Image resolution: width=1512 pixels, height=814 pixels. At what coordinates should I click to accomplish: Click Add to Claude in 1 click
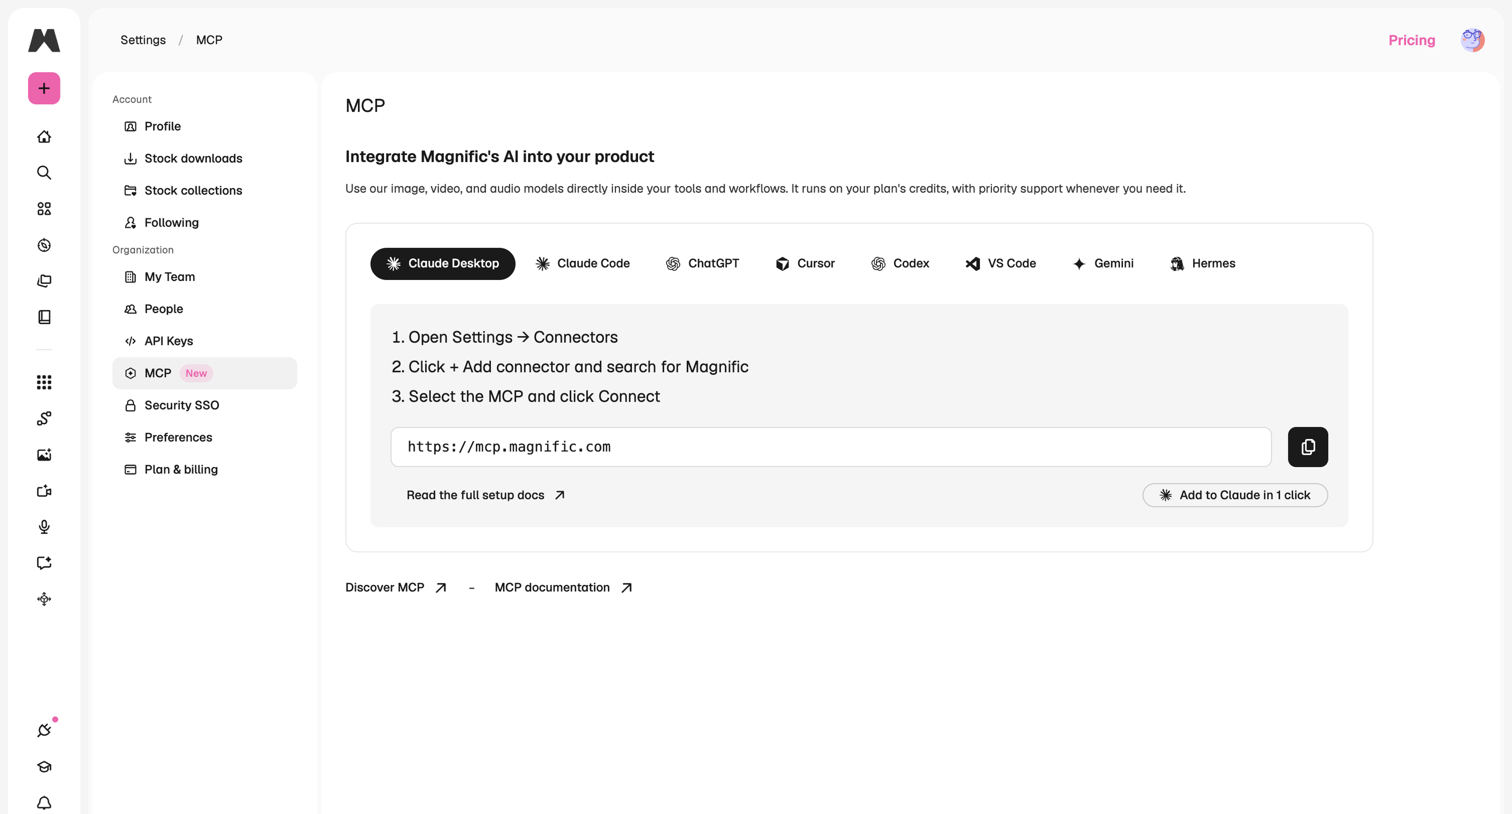pyautogui.click(x=1235, y=495)
